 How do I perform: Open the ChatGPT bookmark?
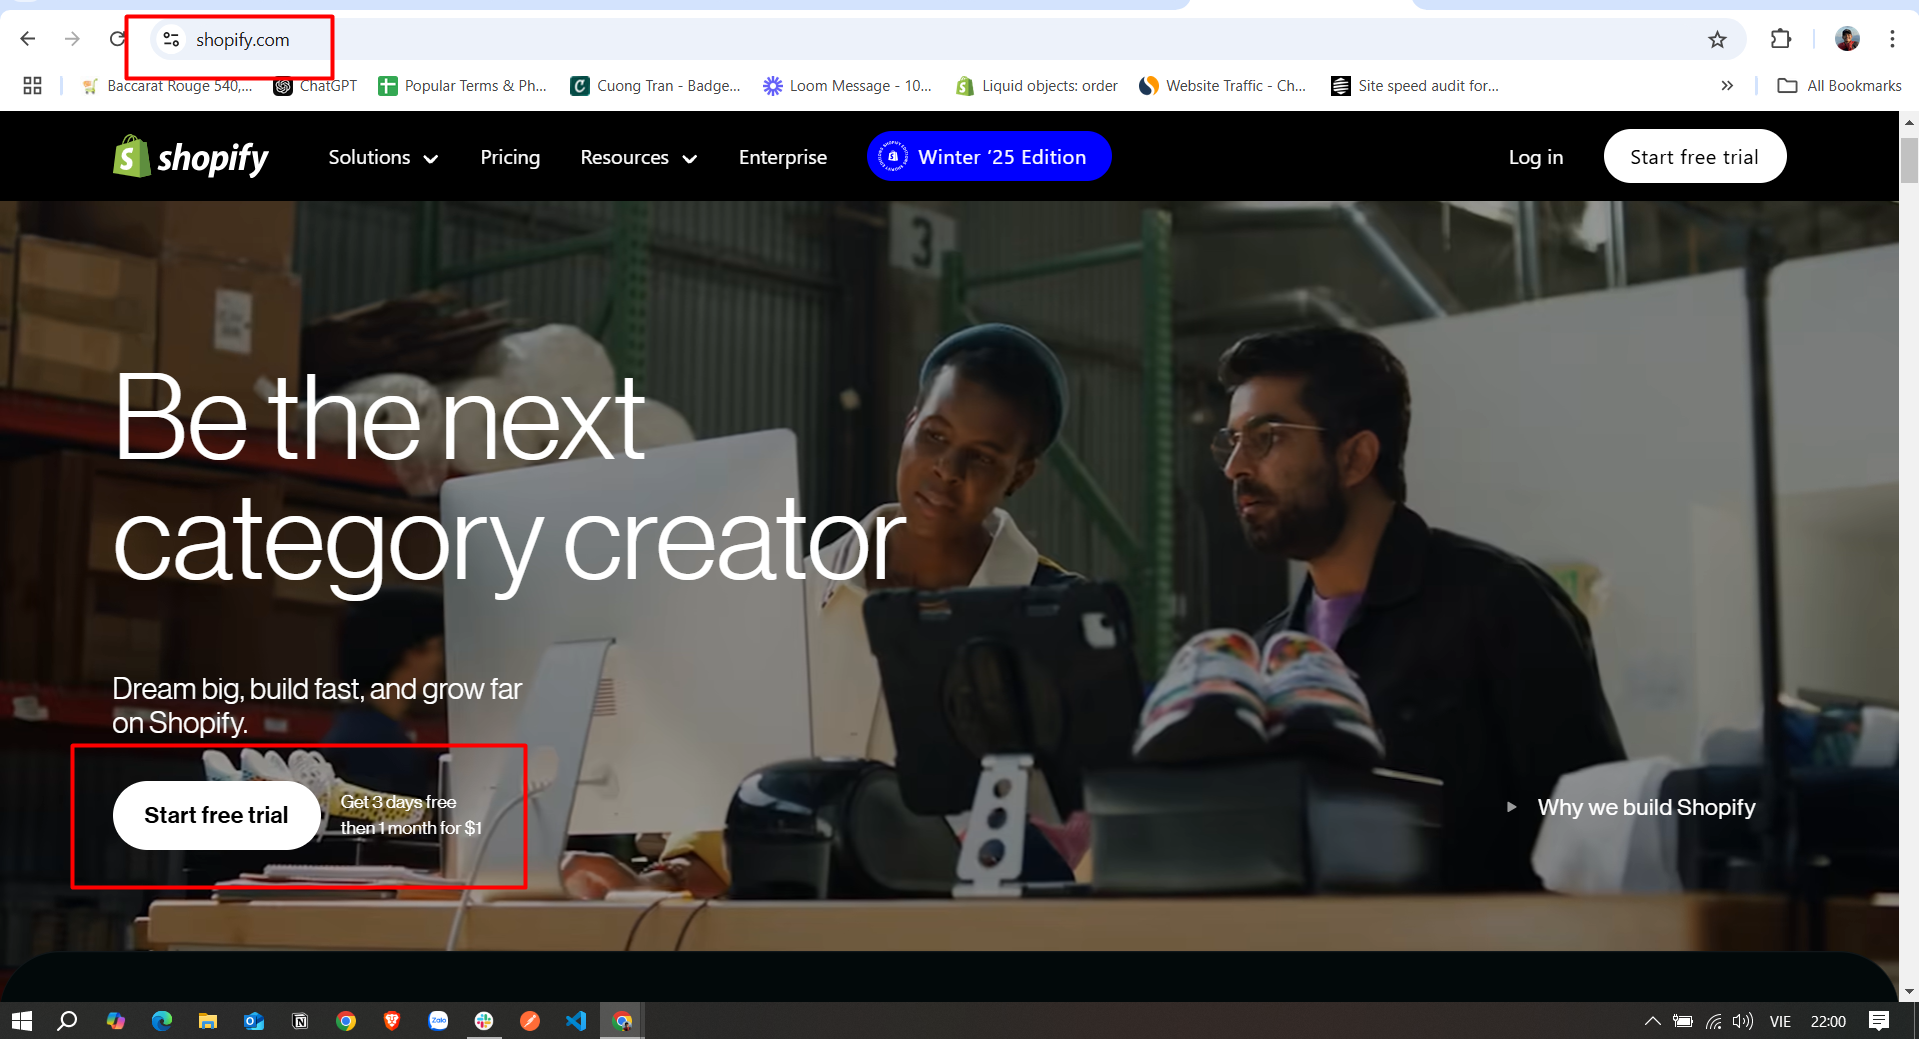tap(315, 86)
